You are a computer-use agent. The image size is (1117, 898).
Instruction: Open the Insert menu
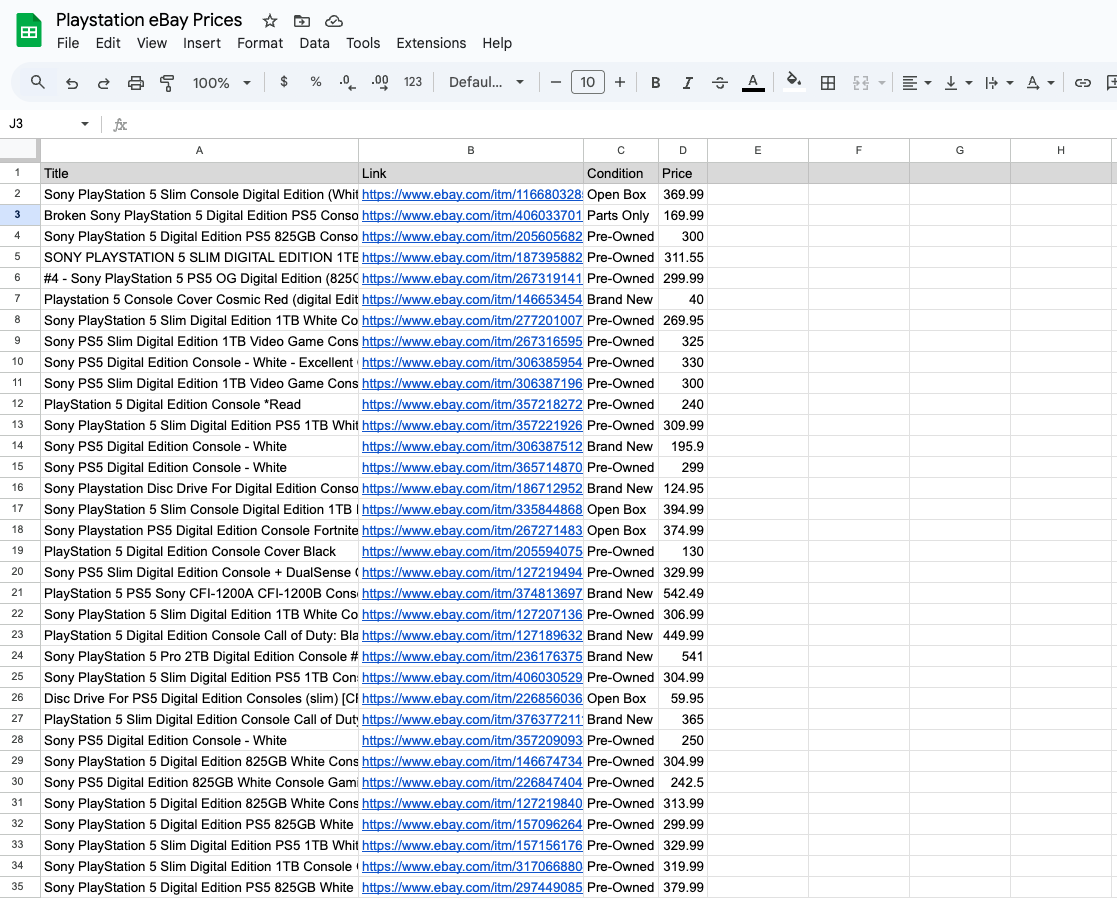coord(202,43)
